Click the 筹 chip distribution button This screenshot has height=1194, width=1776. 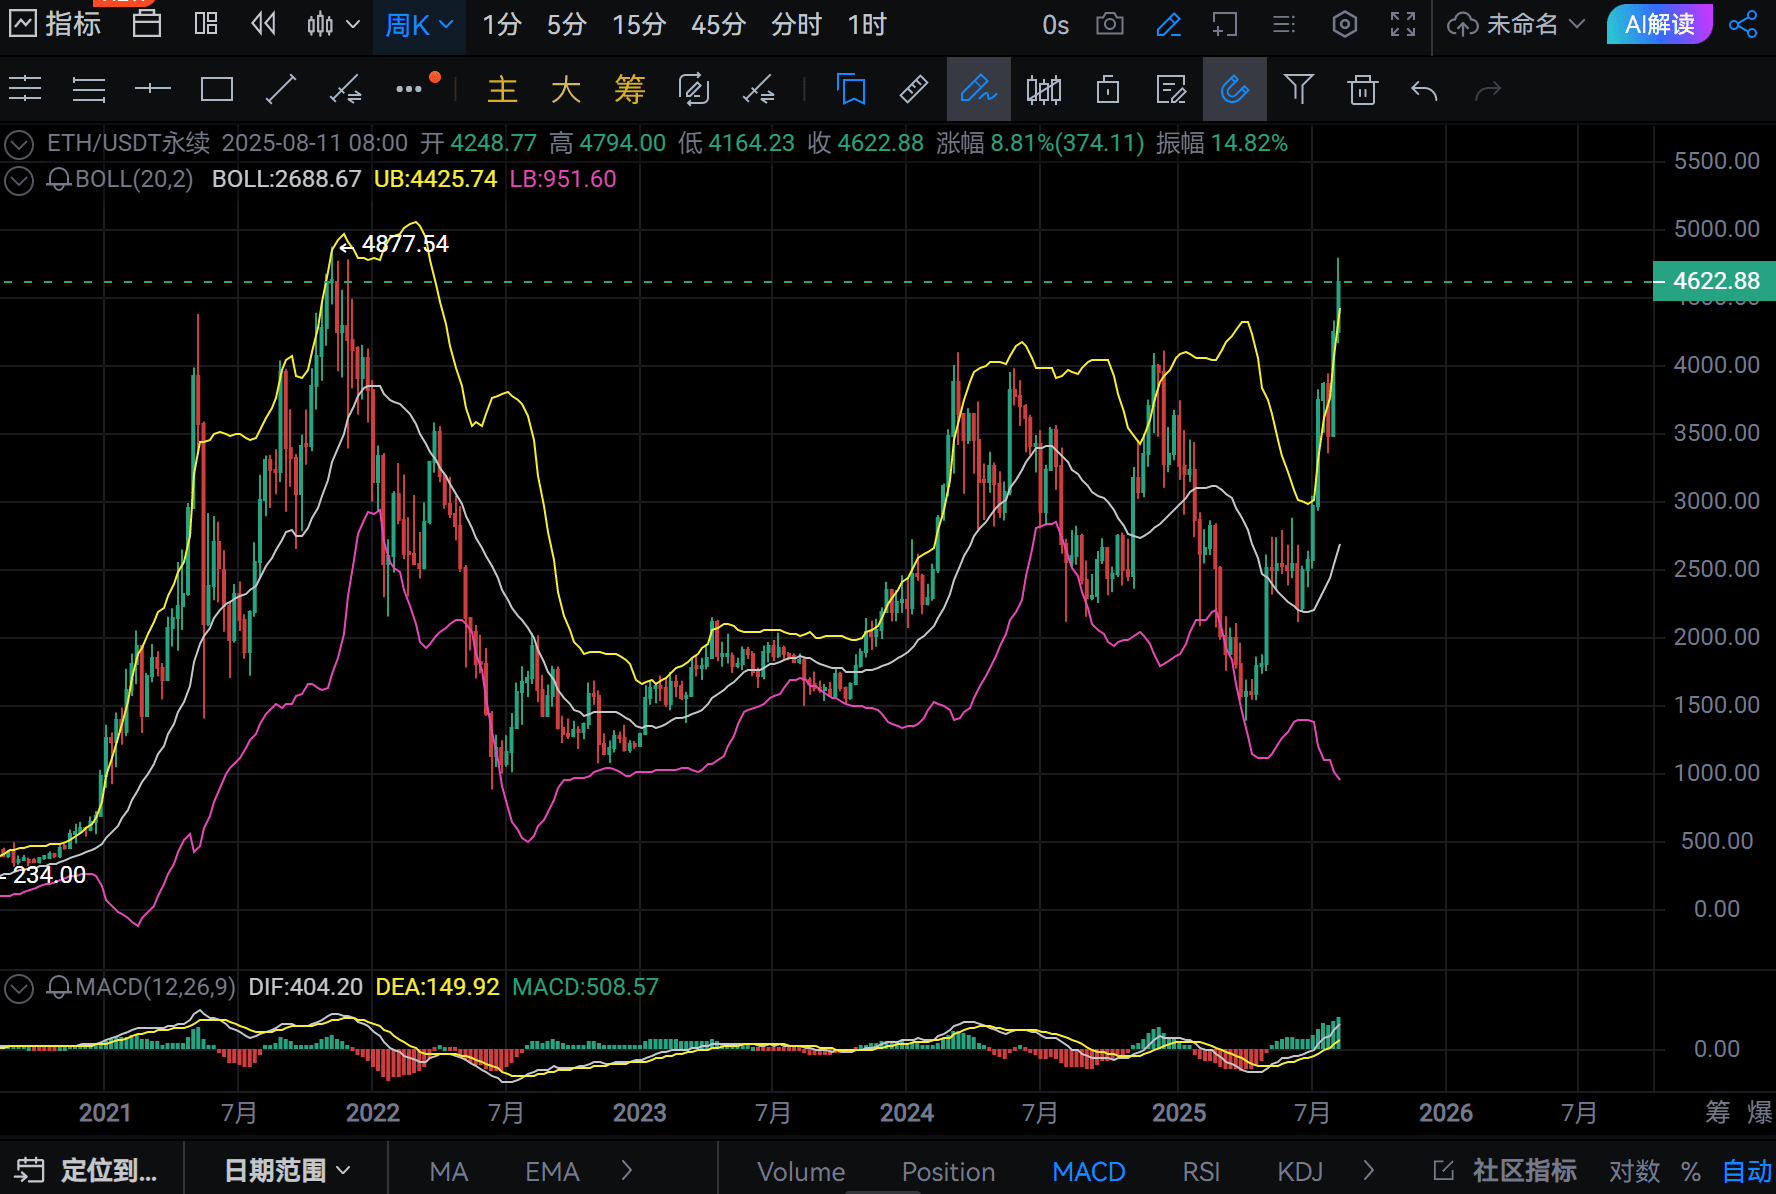pos(630,90)
